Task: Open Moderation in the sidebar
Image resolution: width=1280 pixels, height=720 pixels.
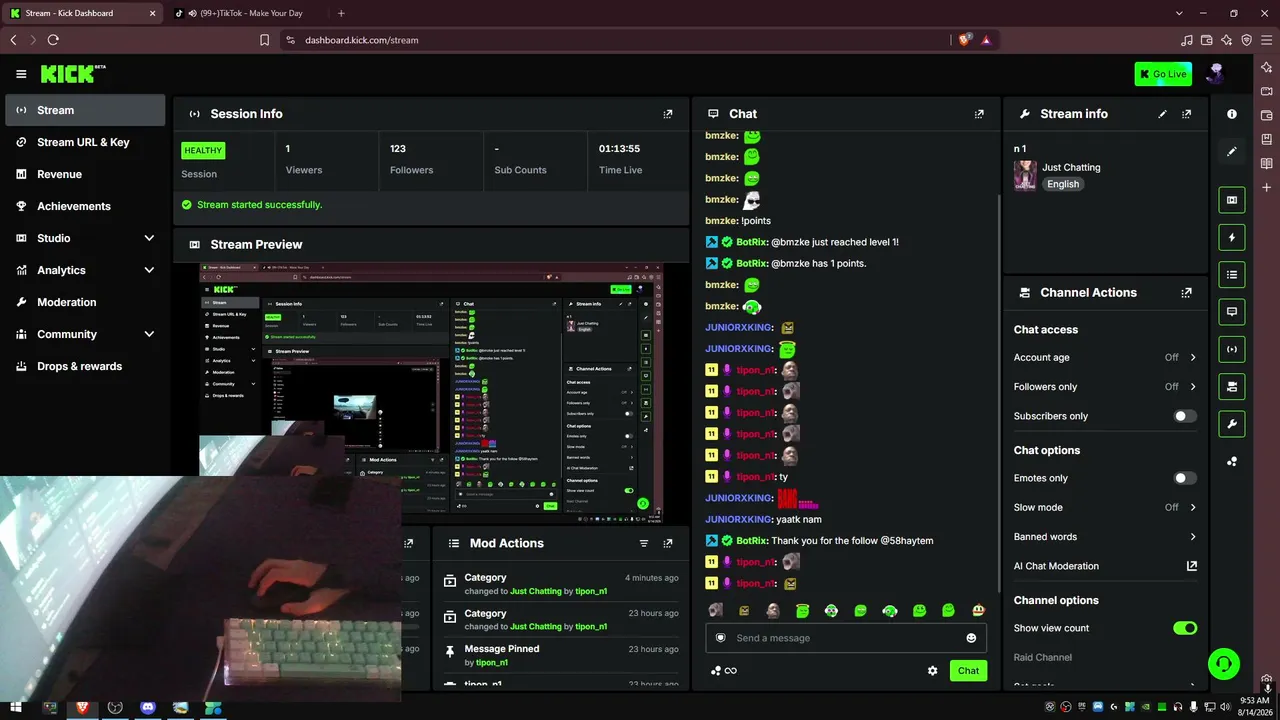Action: [x=85, y=302]
